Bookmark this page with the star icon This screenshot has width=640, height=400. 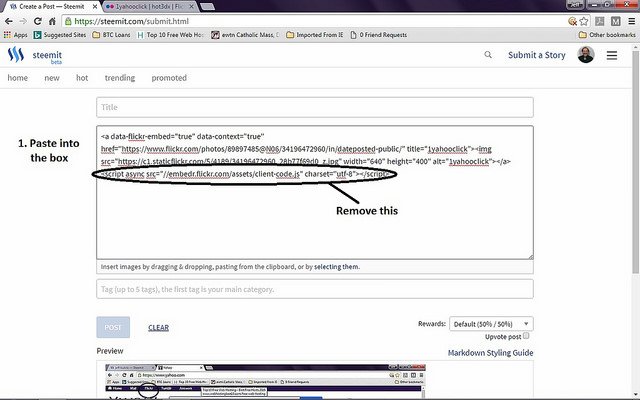pyautogui.click(x=584, y=21)
